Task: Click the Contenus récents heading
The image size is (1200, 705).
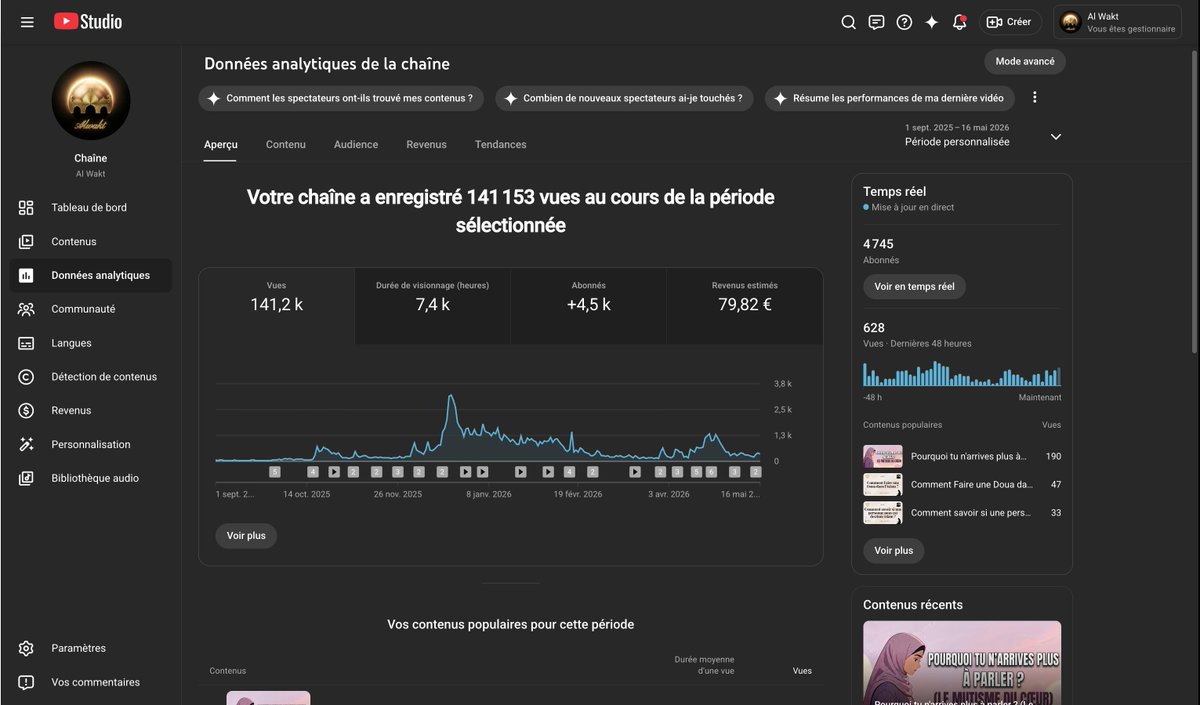Action: [x=913, y=605]
